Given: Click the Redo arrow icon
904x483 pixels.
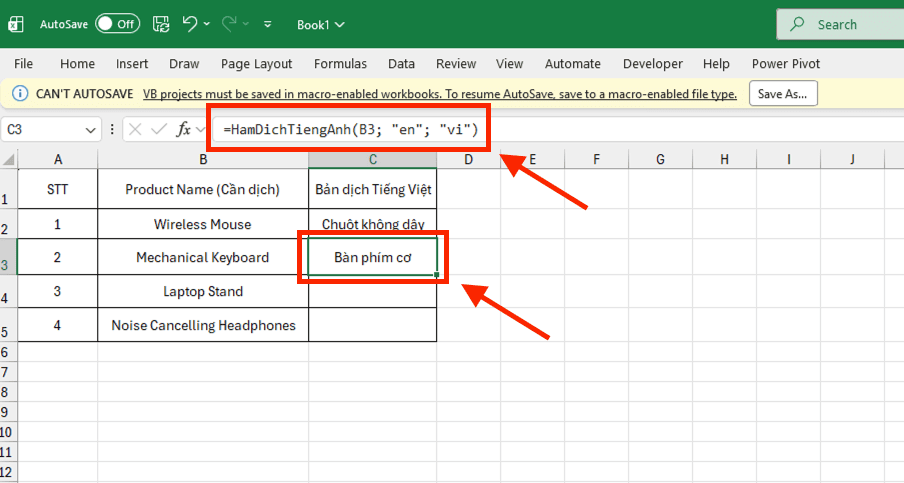Looking at the screenshot, I should tap(229, 24).
